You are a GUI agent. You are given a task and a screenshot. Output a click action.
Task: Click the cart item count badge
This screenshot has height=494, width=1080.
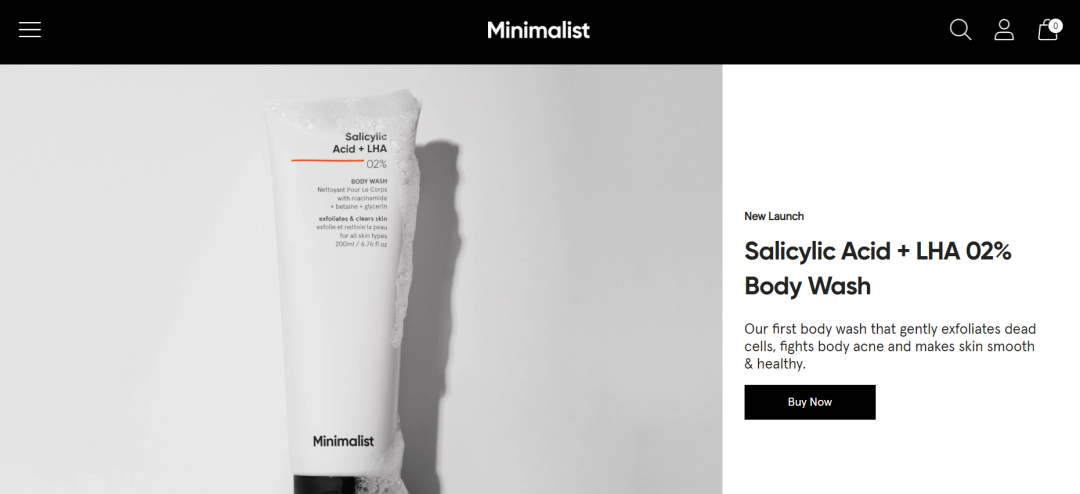(1055, 25)
